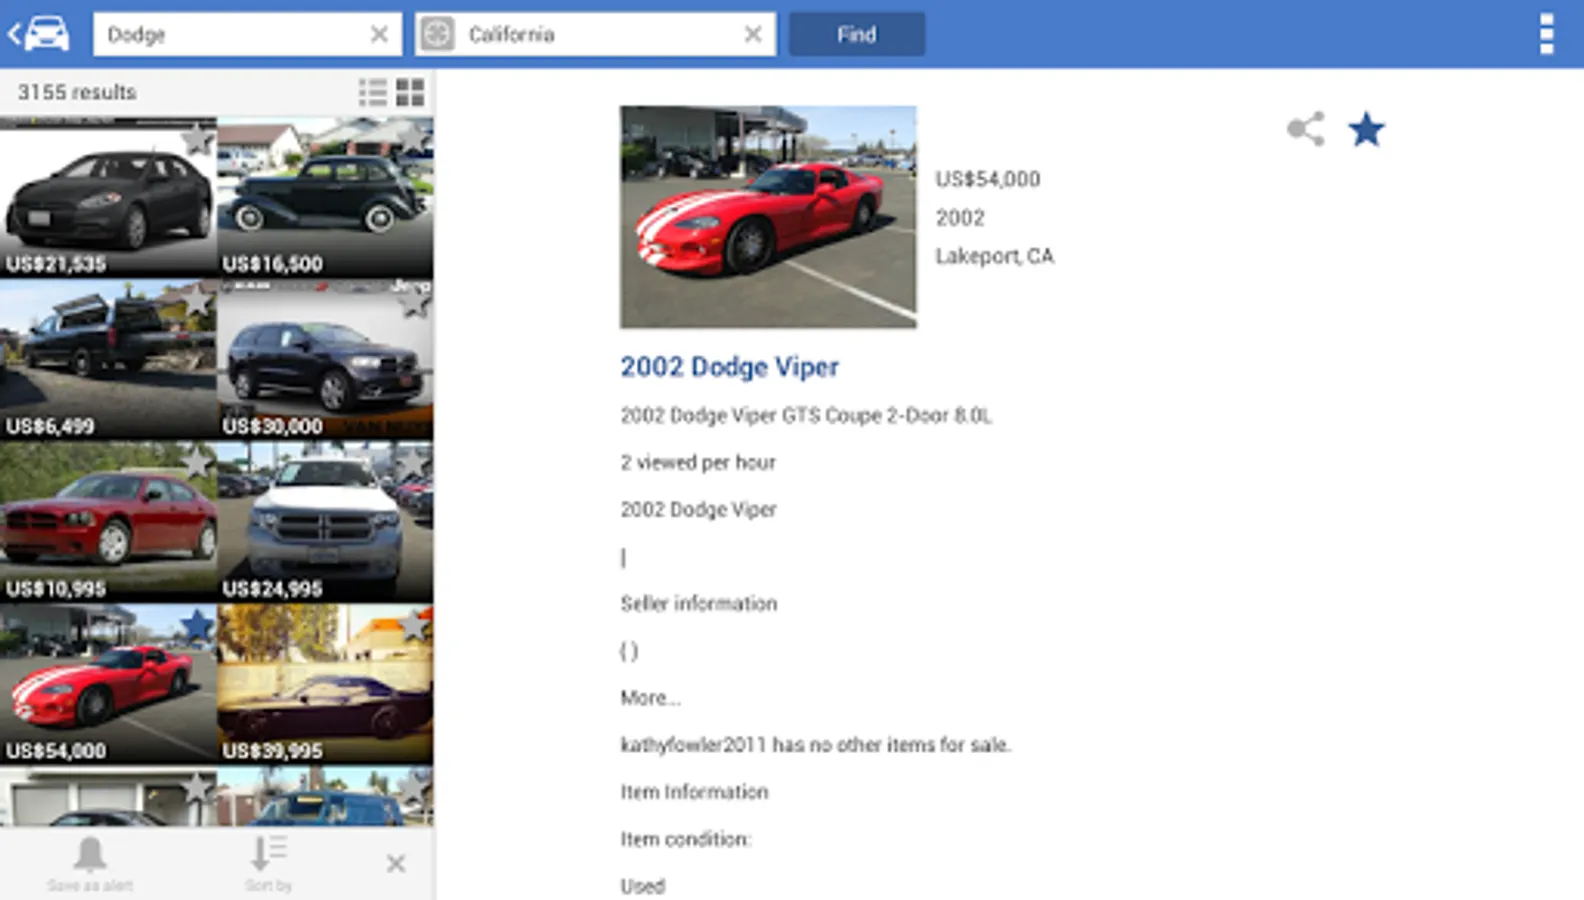Click the Find button

[x=857, y=34]
